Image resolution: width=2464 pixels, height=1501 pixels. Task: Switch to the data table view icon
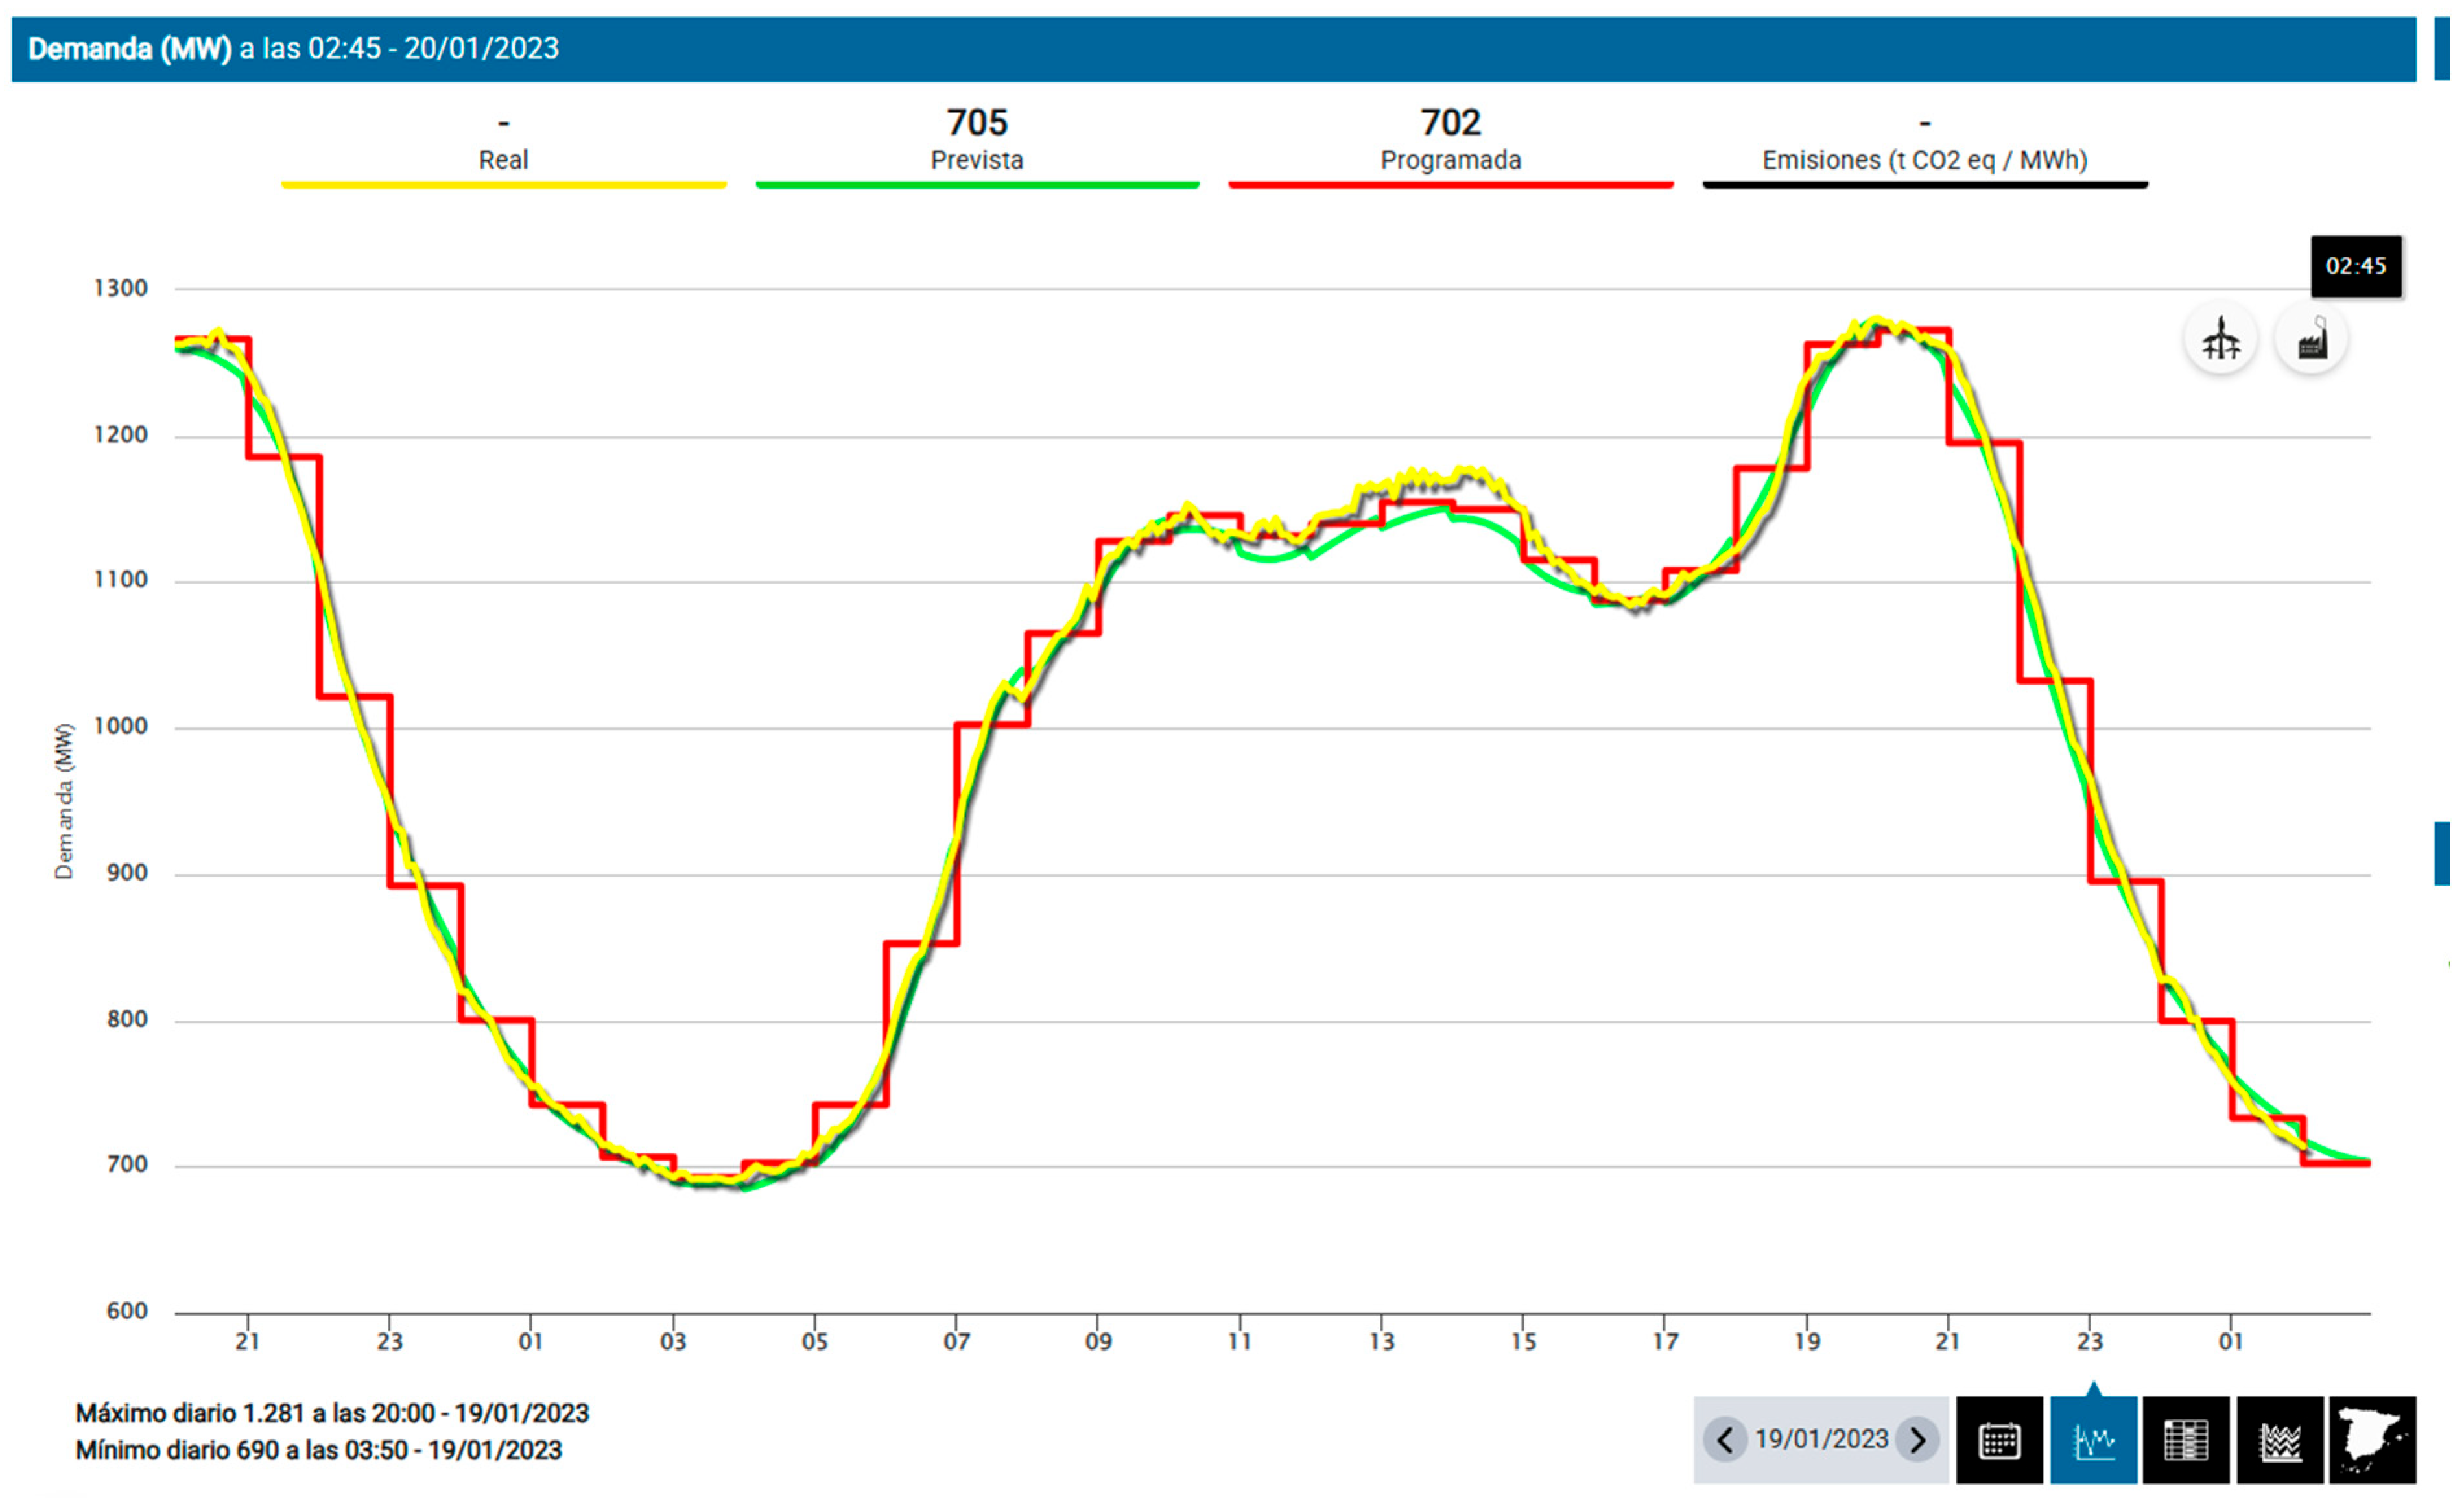[2186, 1440]
